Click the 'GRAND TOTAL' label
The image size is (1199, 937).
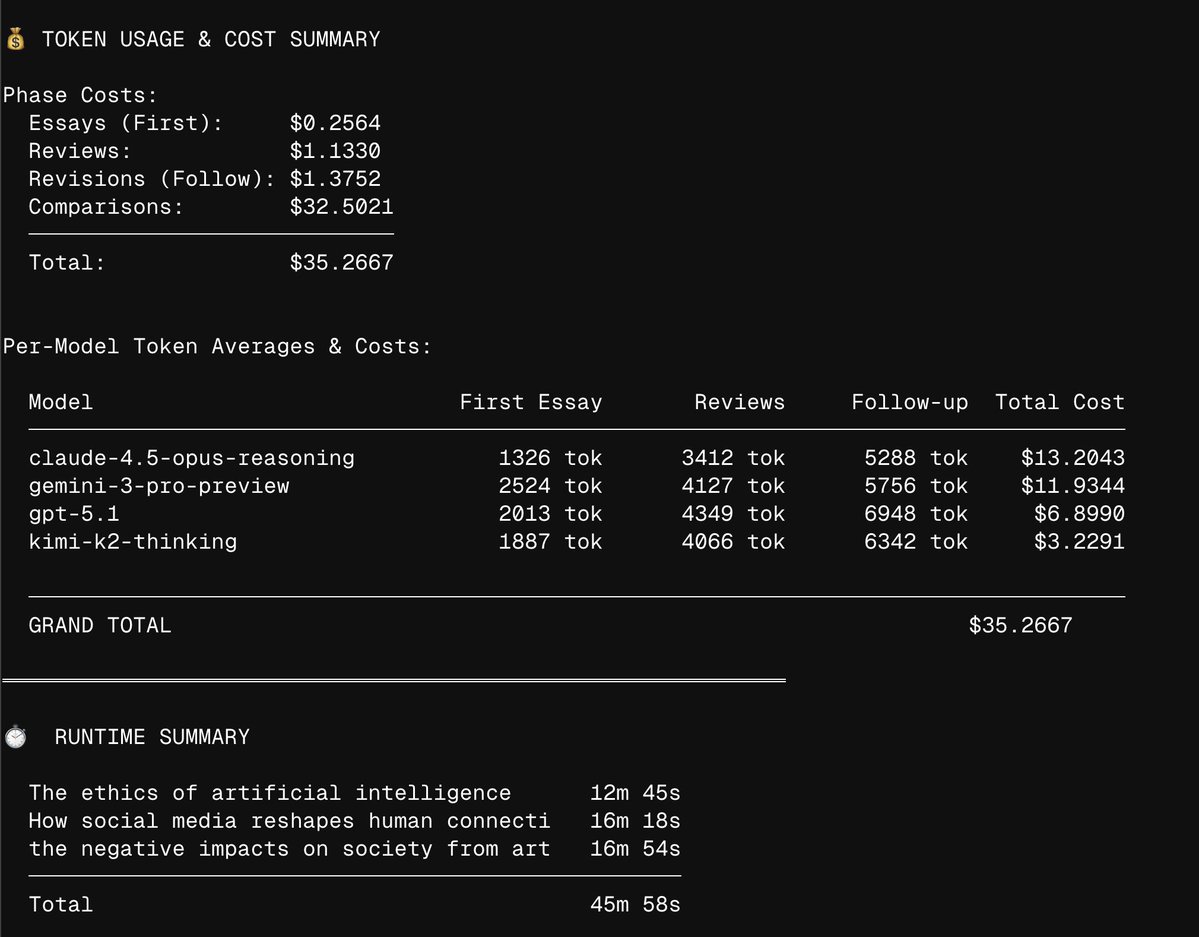[99, 625]
